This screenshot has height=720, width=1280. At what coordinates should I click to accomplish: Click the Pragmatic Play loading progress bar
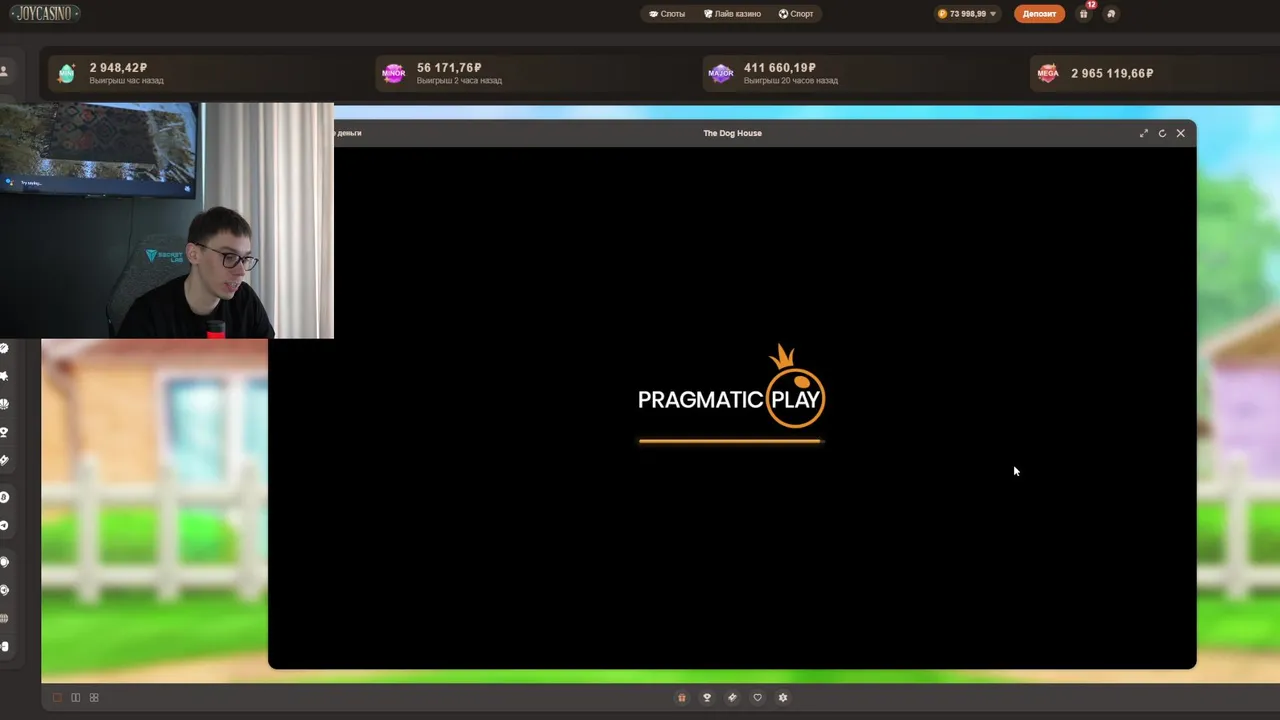pyautogui.click(x=730, y=440)
